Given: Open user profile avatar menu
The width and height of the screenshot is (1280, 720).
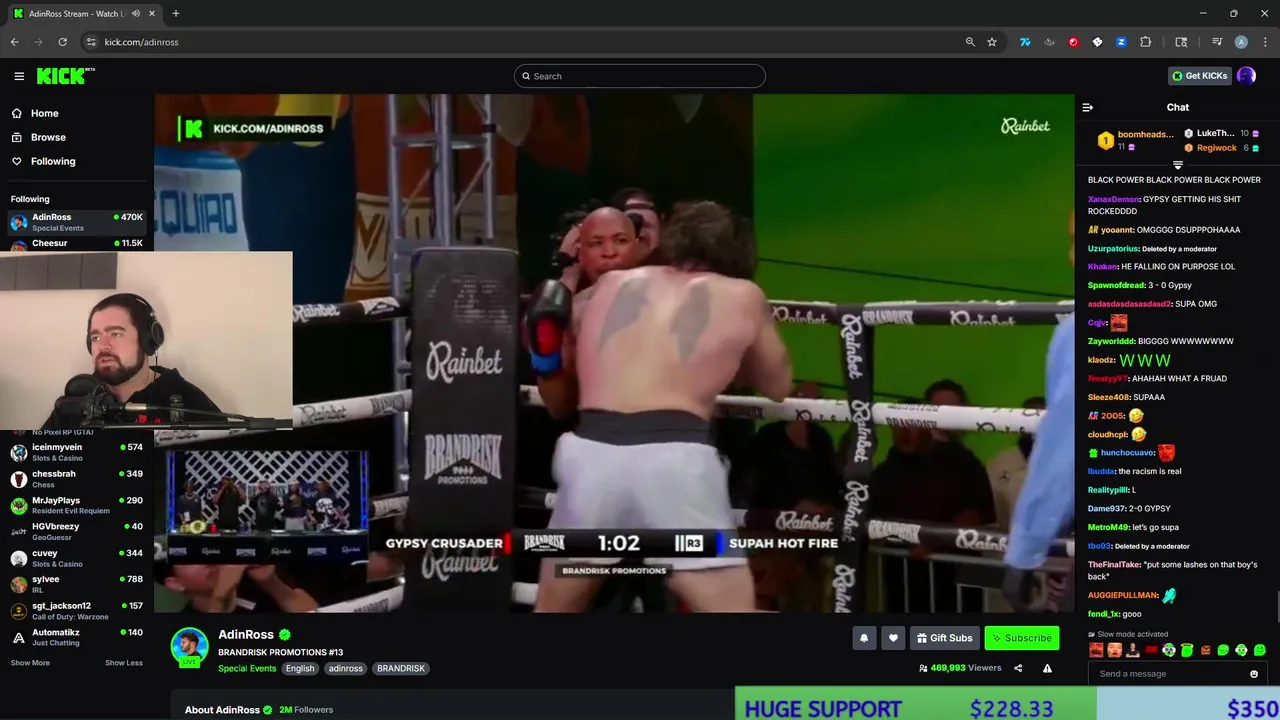Looking at the screenshot, I should pos(1246,76).
